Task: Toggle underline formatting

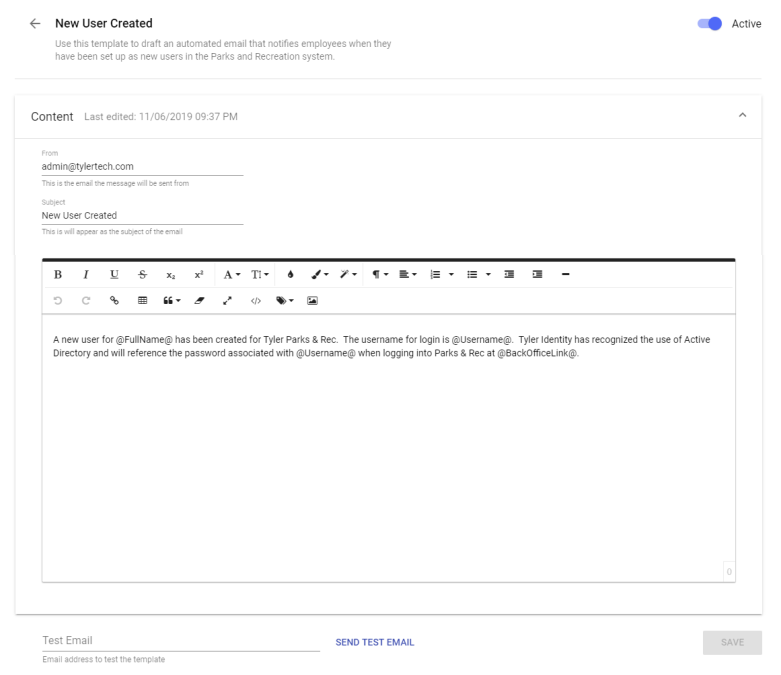Action: pyautogui.click(x=114, y=274)
